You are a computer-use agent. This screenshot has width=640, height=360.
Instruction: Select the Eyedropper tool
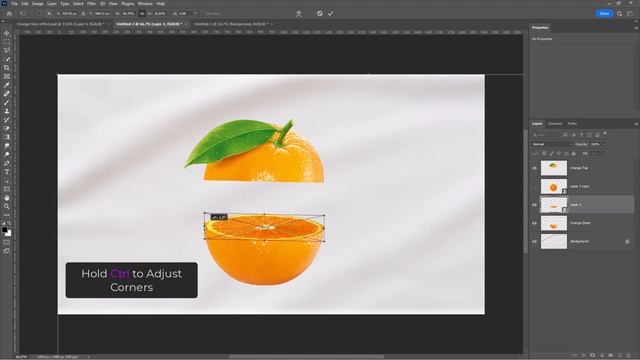click(7, 85)
